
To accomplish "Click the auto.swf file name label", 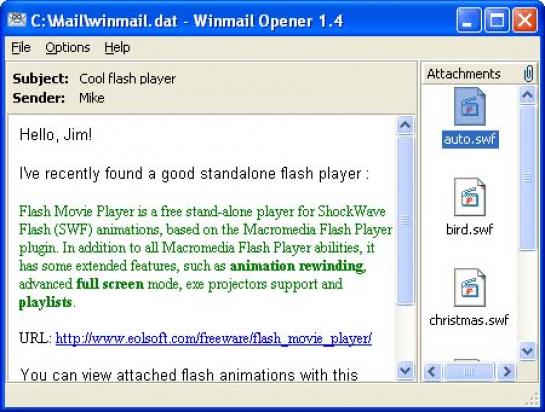I will 470,139.
